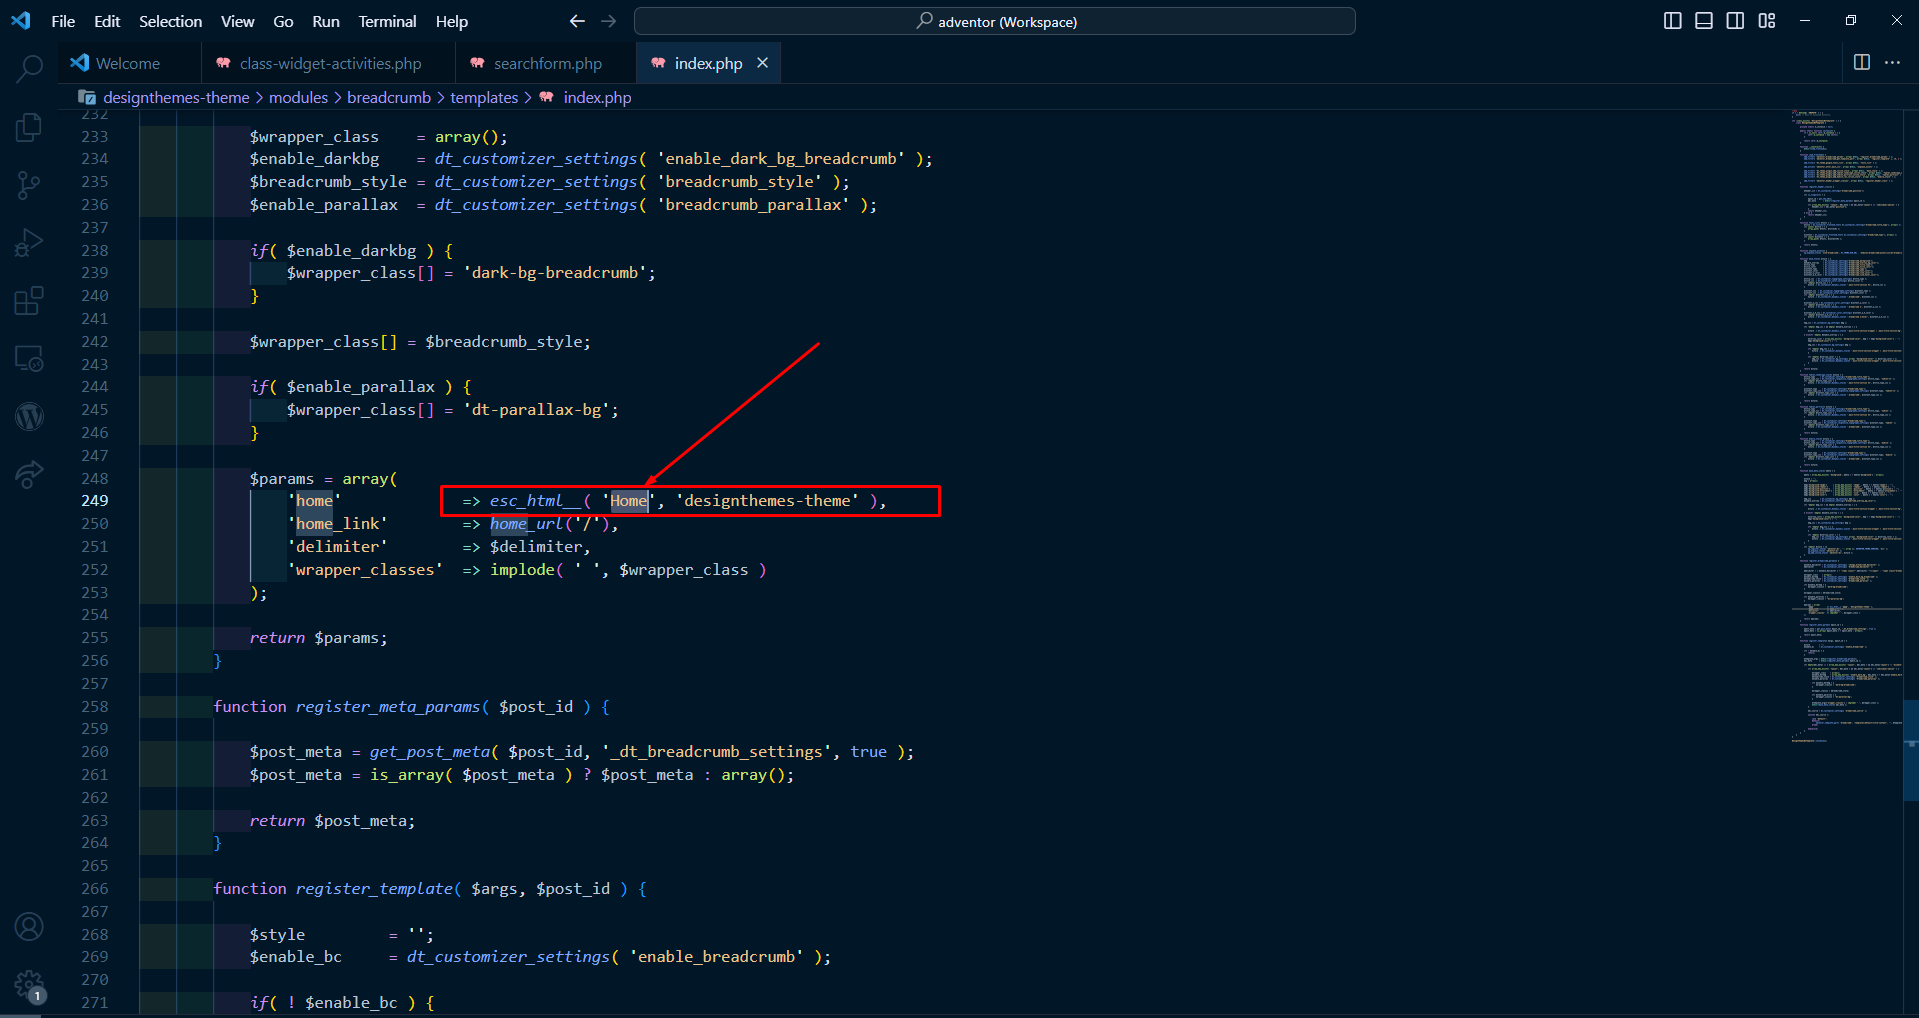This screenshot has height=1018, width=1919.
Task: Open the Edit menu
Action: [107, 21]
